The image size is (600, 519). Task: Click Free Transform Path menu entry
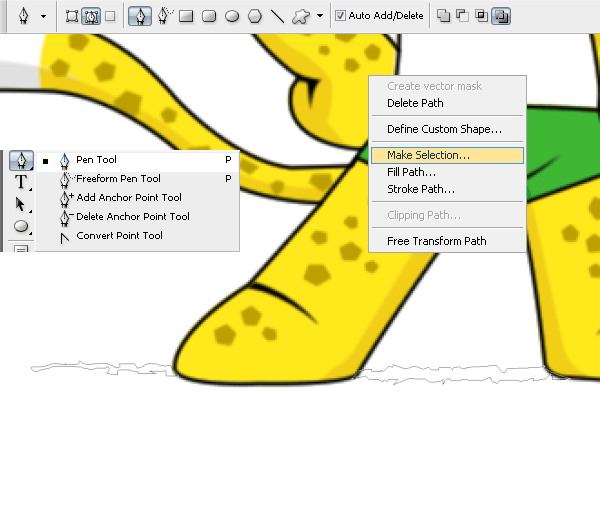pyautogui.click(x=436, y=241)
